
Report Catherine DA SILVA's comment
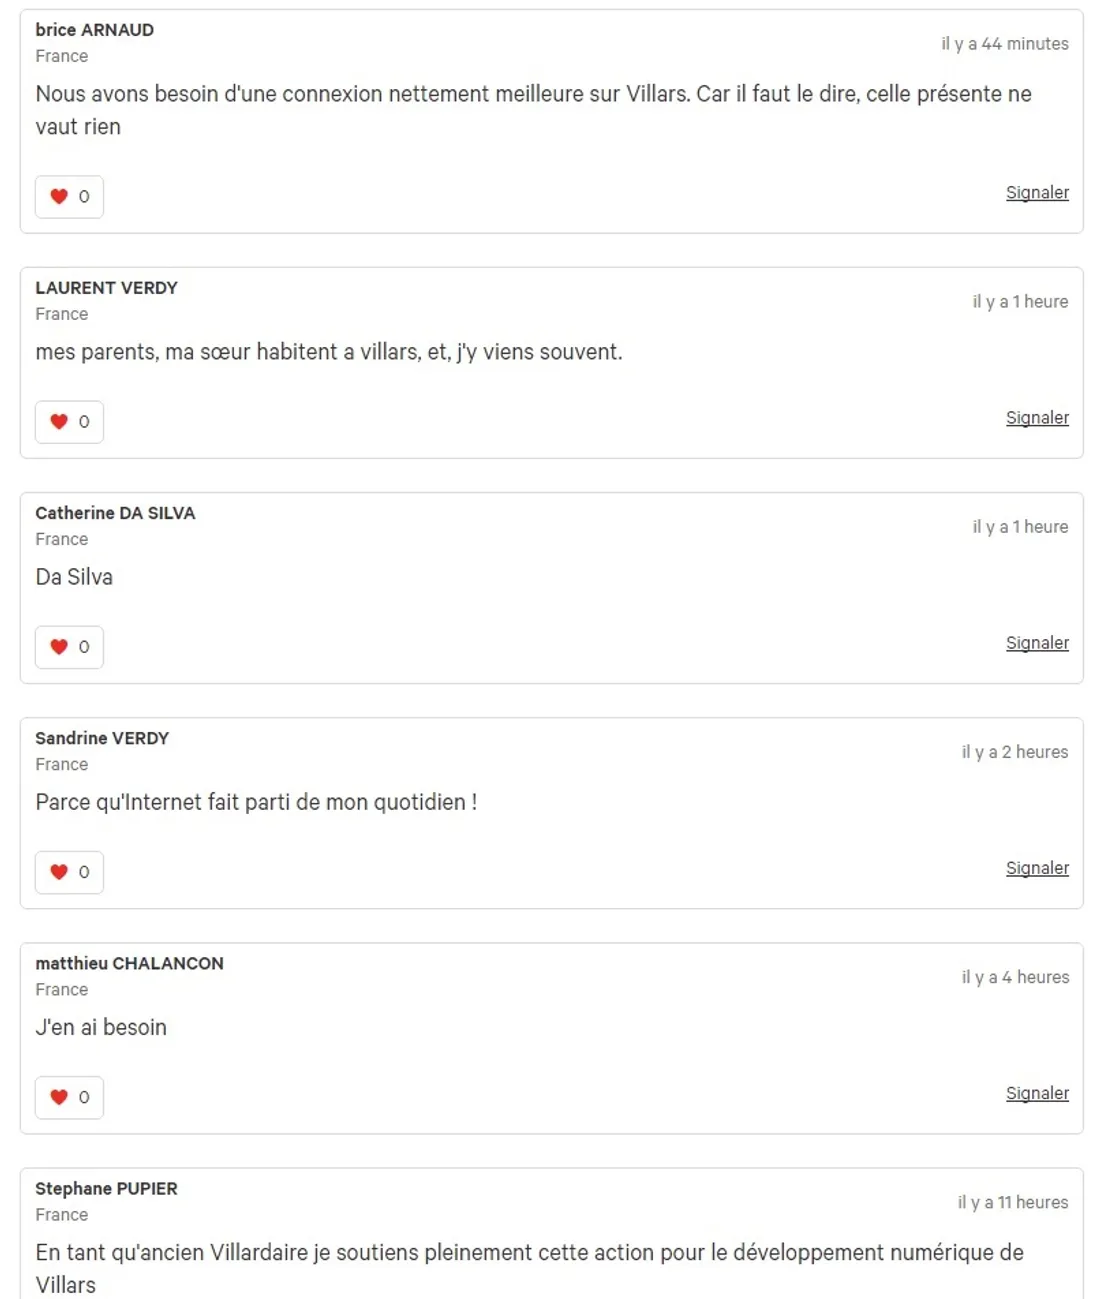click(x=1037, y=643)
